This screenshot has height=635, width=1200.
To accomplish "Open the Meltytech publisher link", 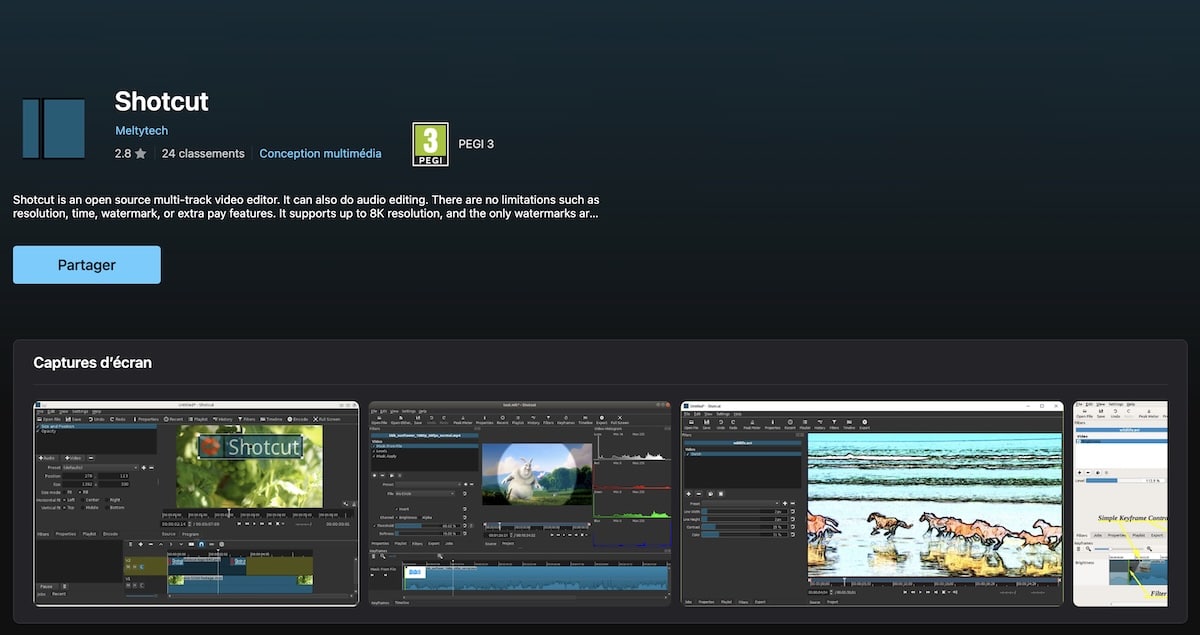I will pyautogui.click(x=141, y=131).
